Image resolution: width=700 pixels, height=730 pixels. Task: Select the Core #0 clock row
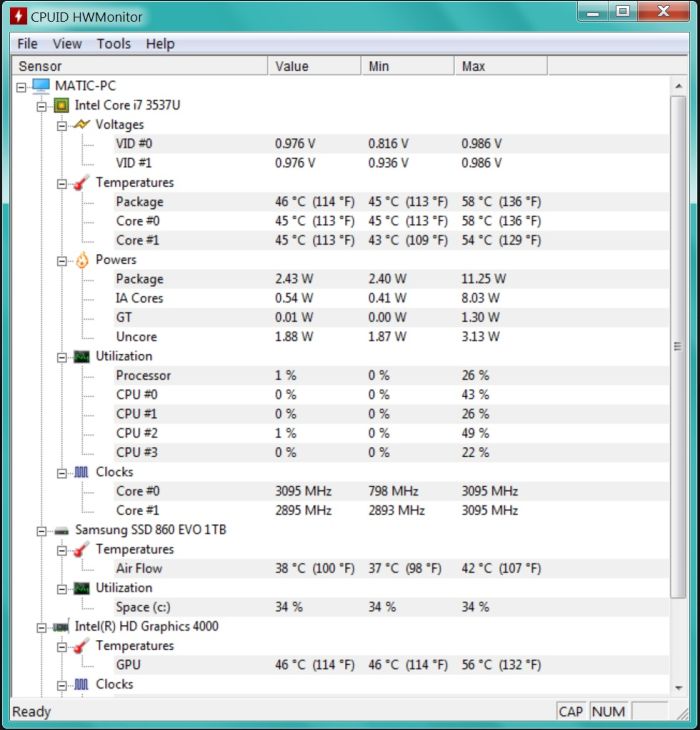pos(391,491)
